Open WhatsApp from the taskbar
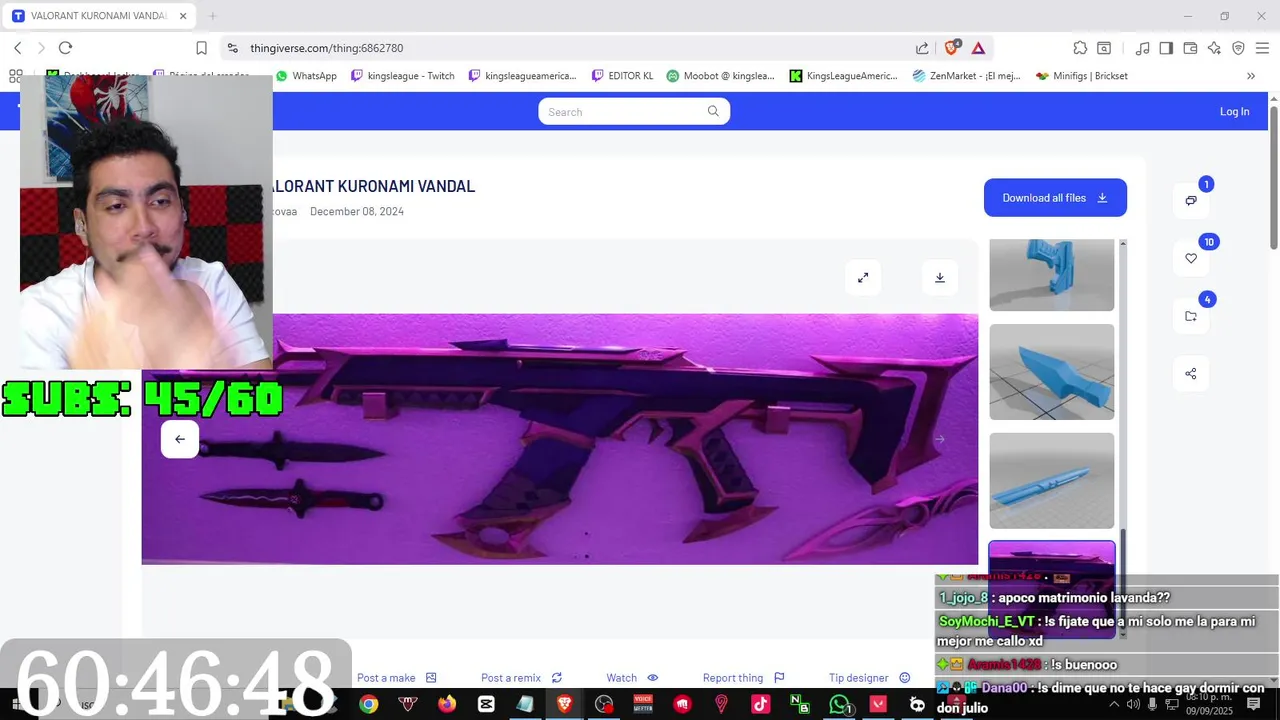The image size is (1280, 720). point(839,704)
